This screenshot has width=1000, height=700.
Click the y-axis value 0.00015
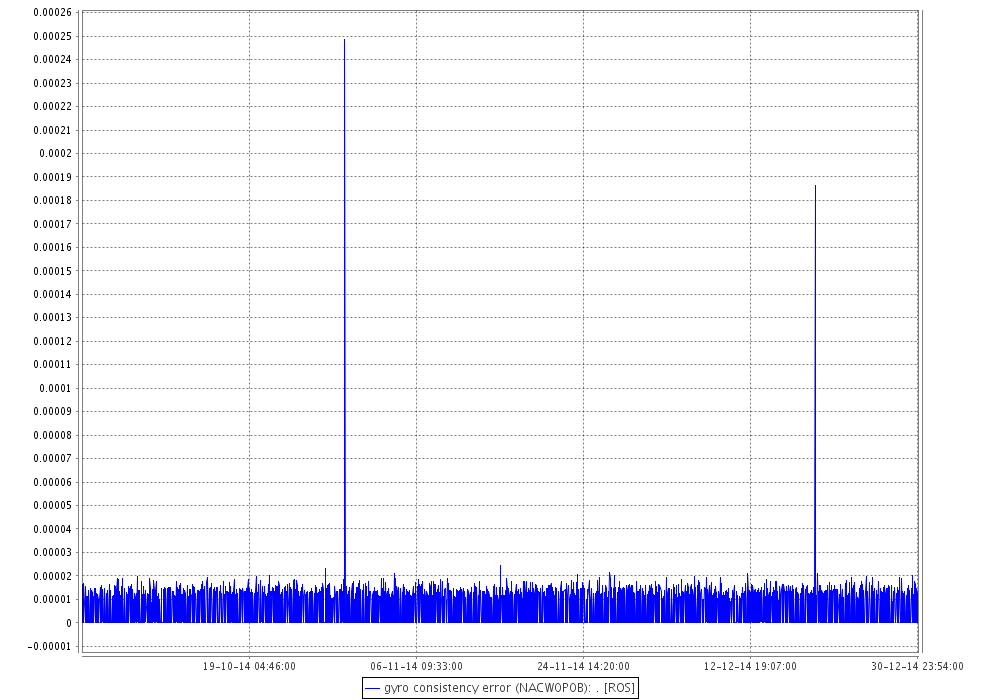point(53,271)
